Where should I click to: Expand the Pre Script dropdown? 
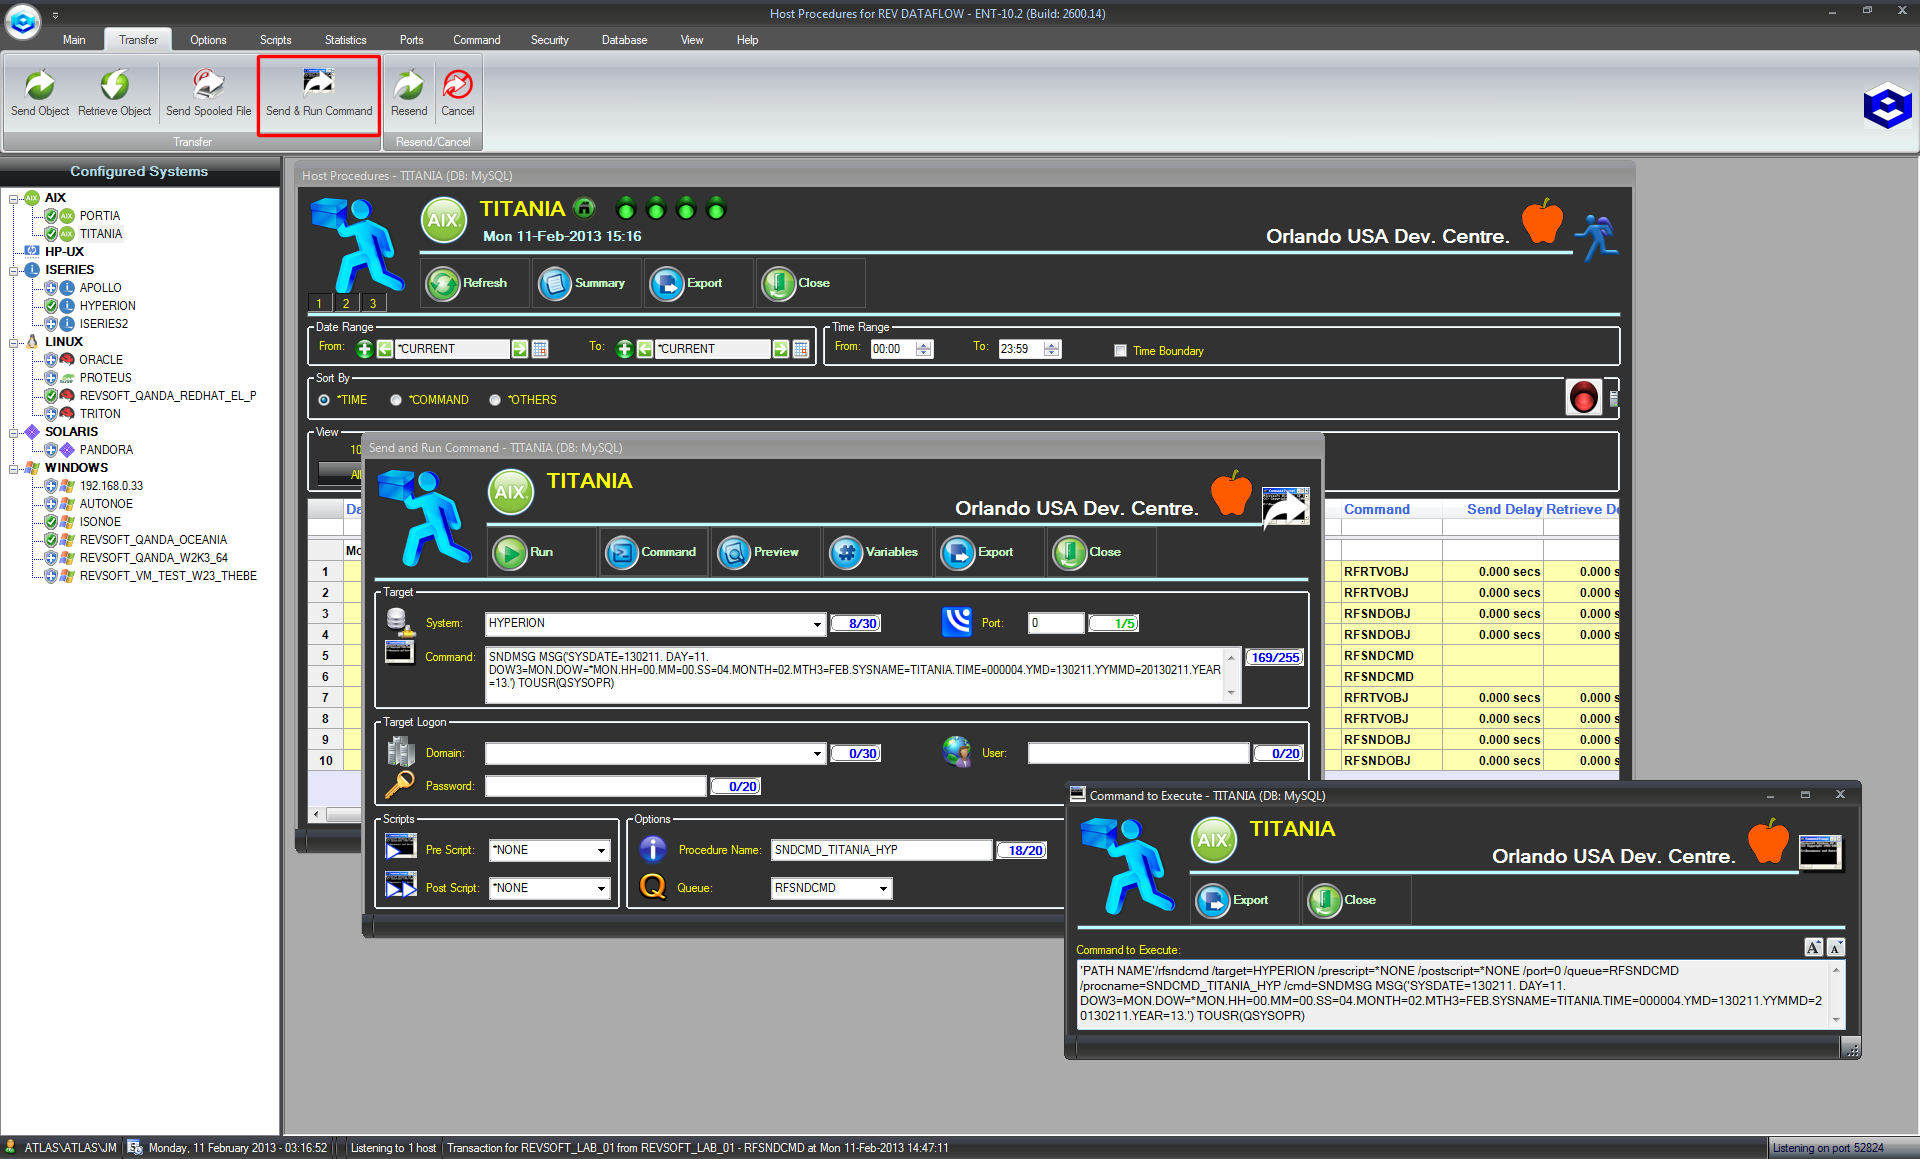[x=601, y=850]
